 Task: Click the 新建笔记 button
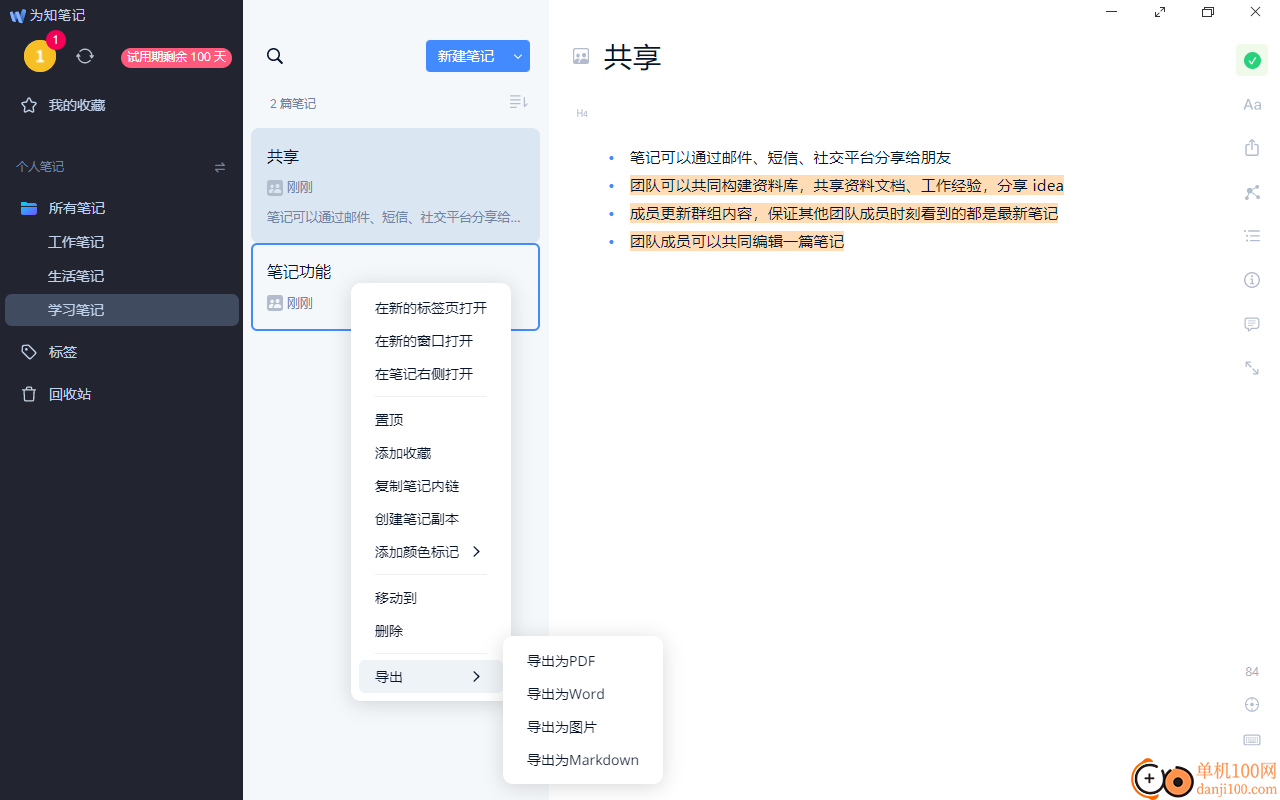pyautogui.click(x=466, y=56)
